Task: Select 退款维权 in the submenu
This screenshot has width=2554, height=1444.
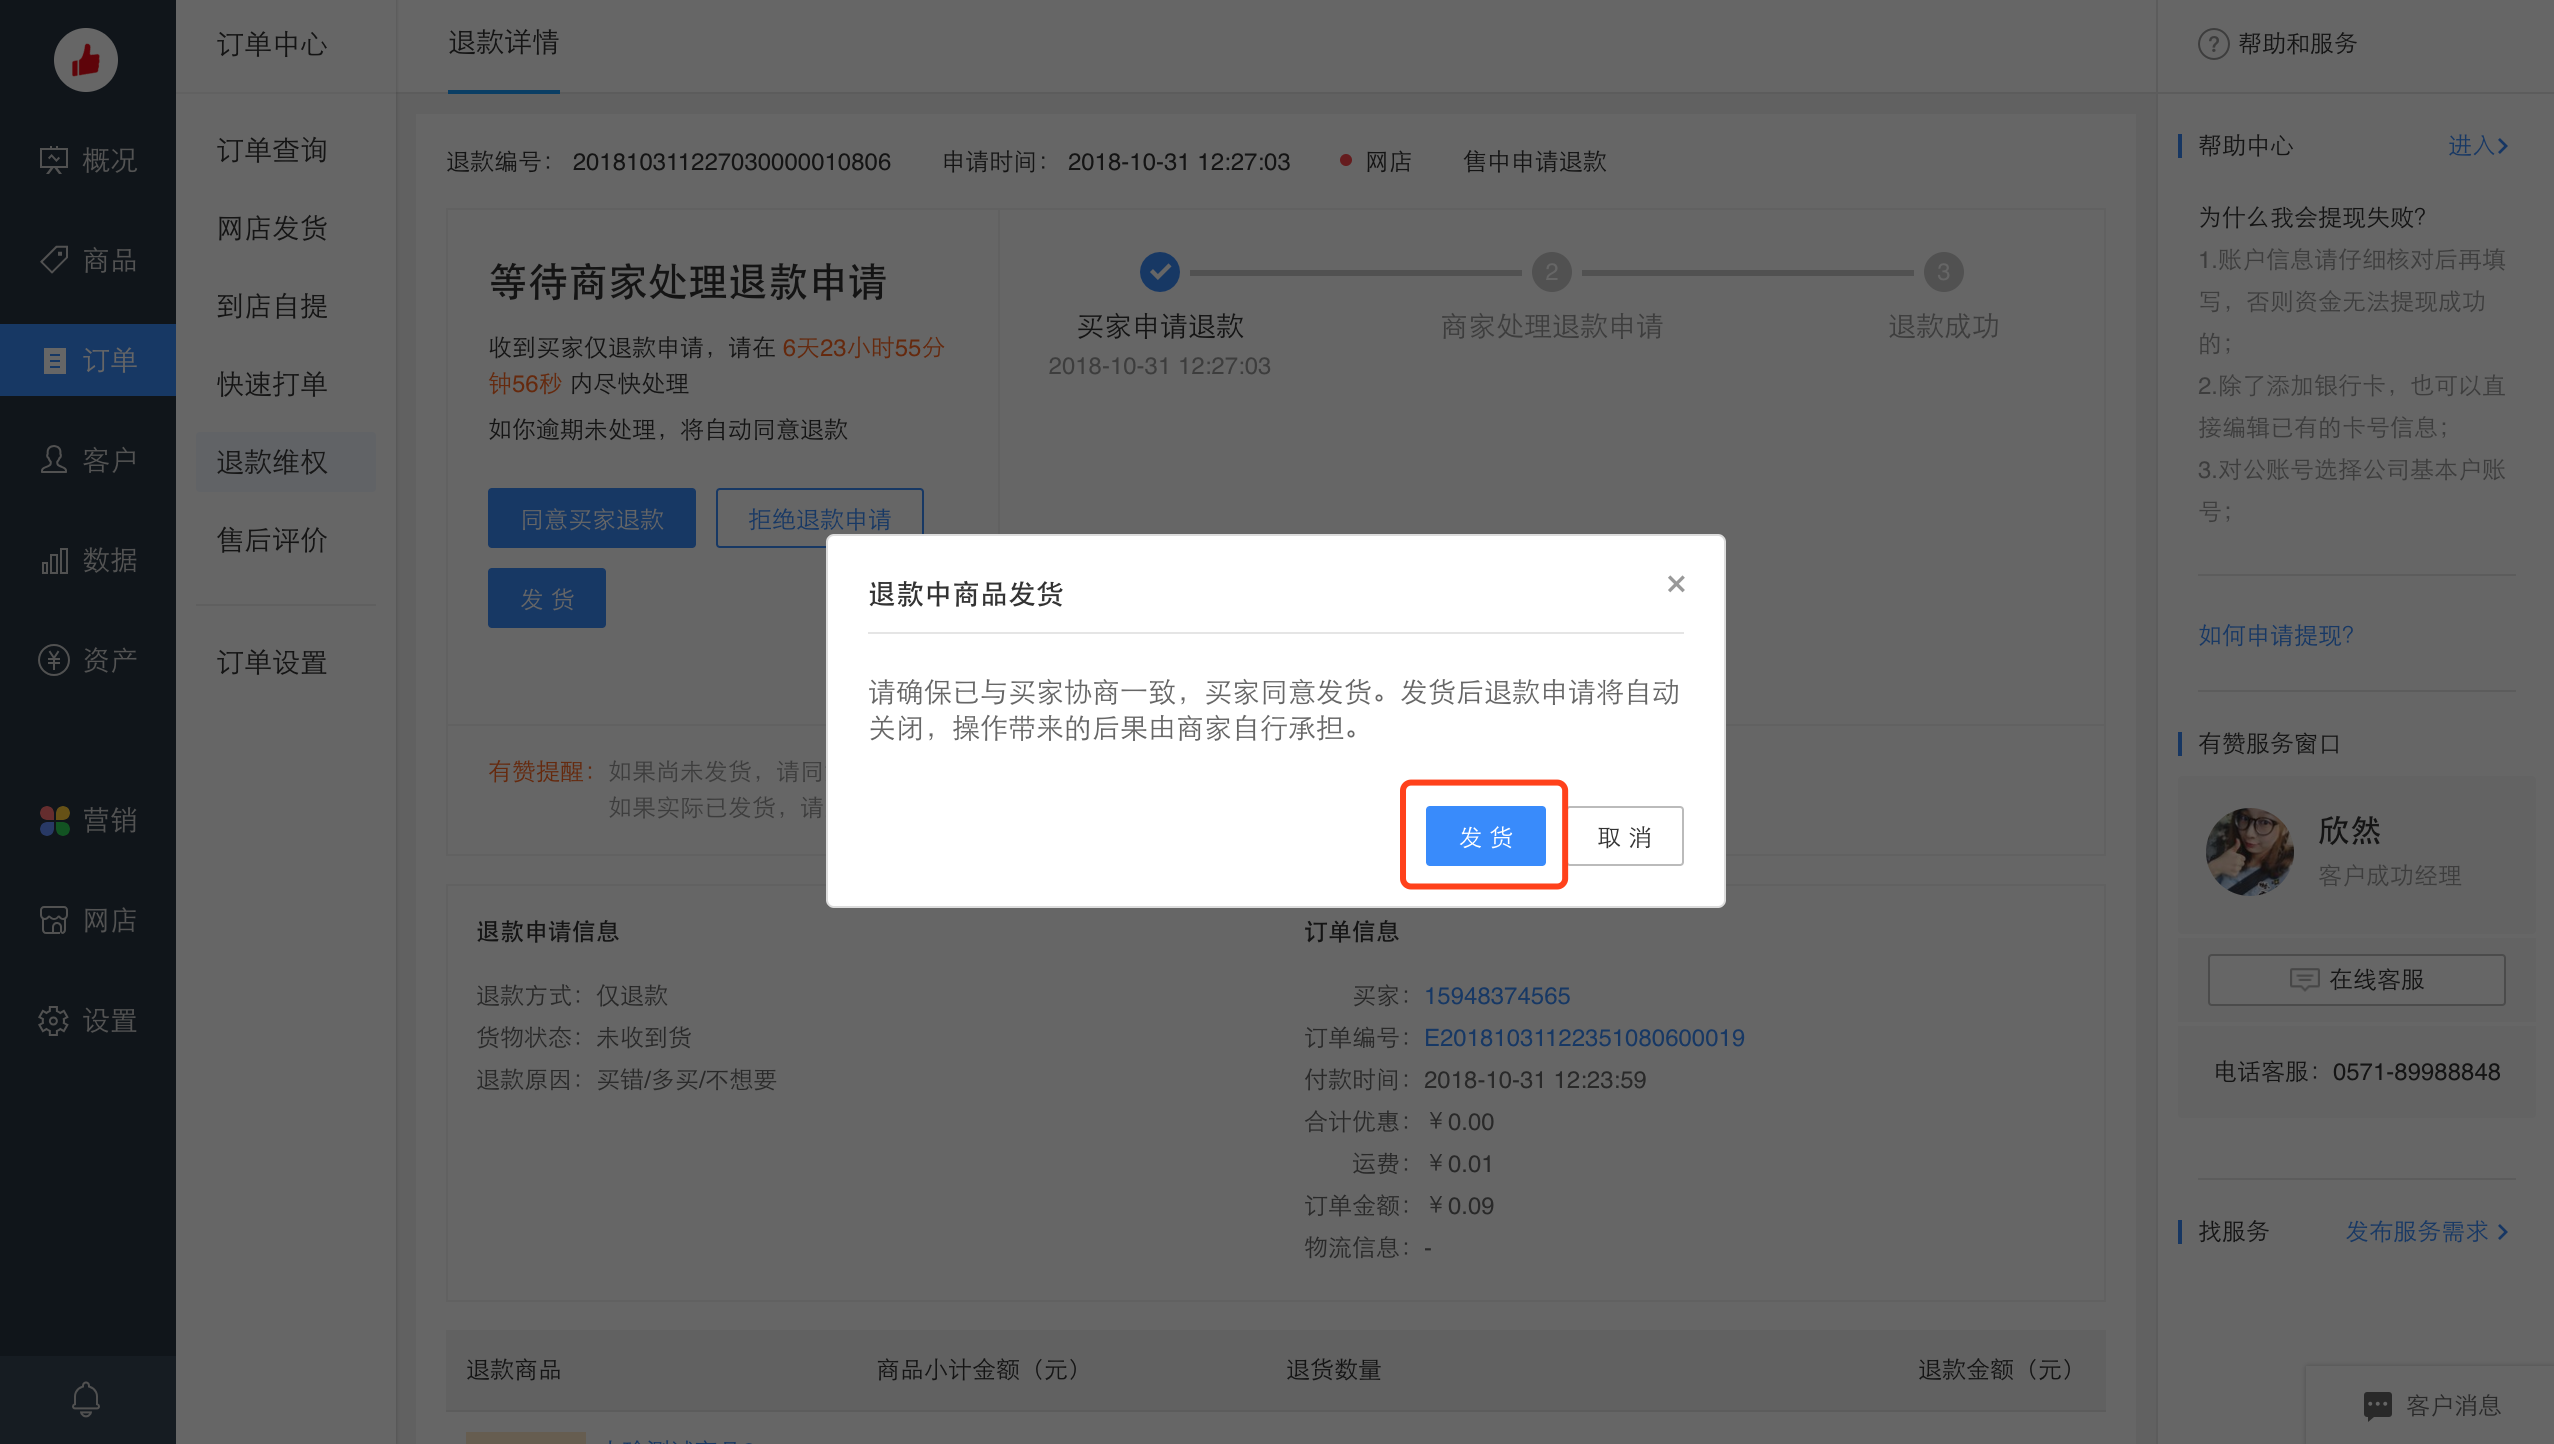Action: pos(286,462)
